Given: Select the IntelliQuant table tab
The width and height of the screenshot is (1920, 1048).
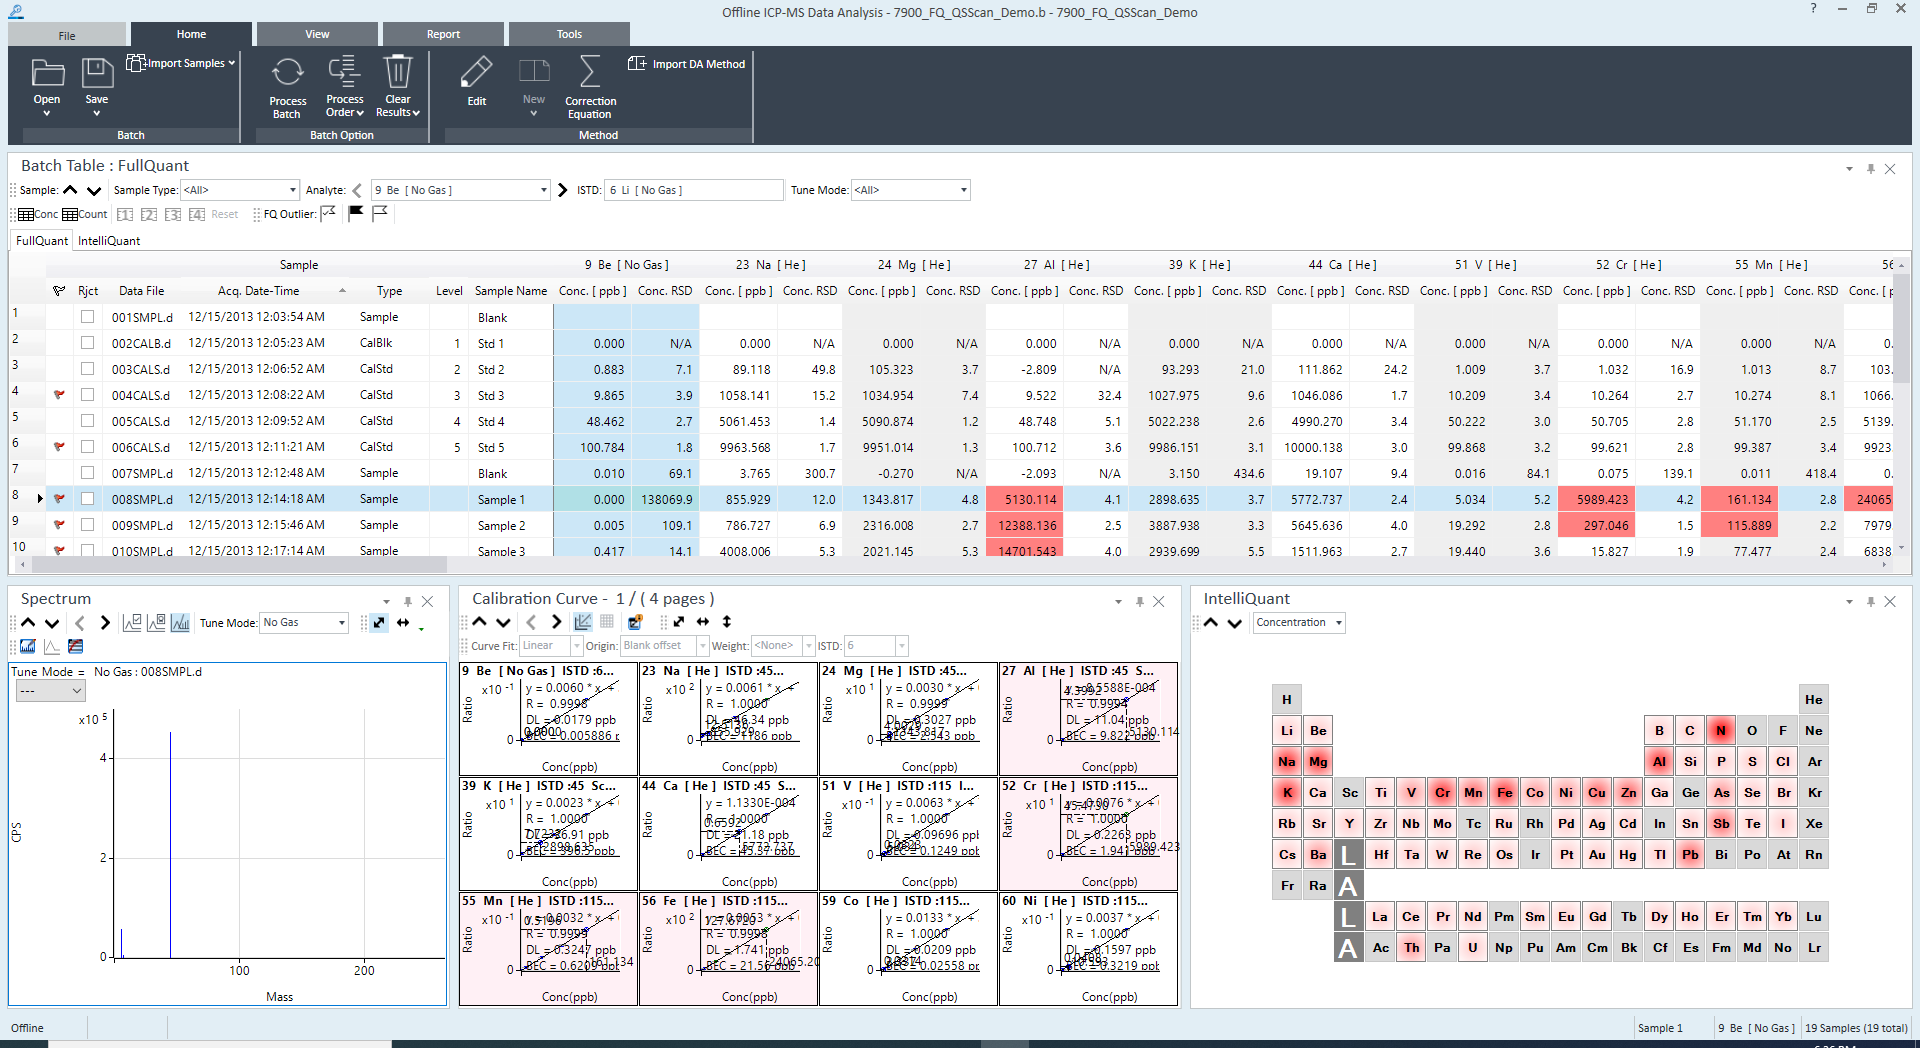Looking at the screenshot, I should [109, 241].
